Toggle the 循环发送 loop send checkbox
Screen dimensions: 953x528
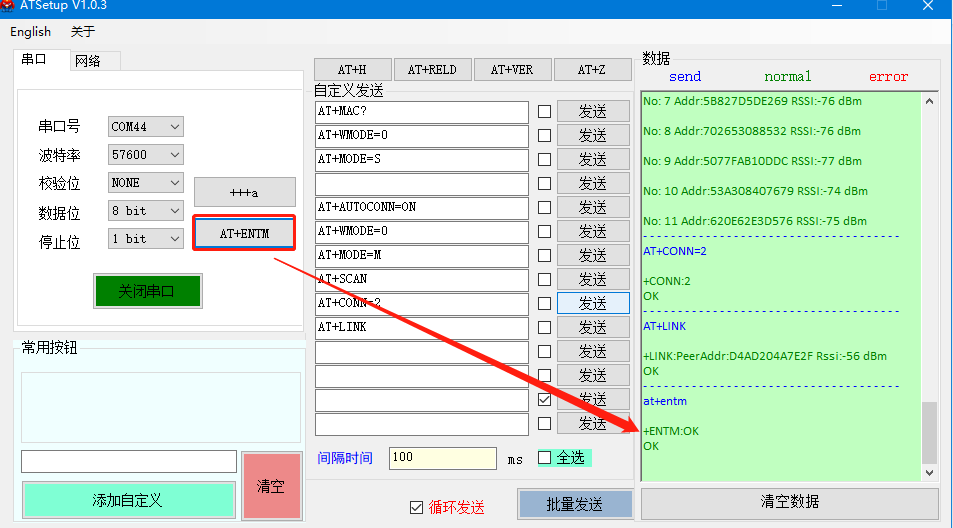click(x=416, y=507)
